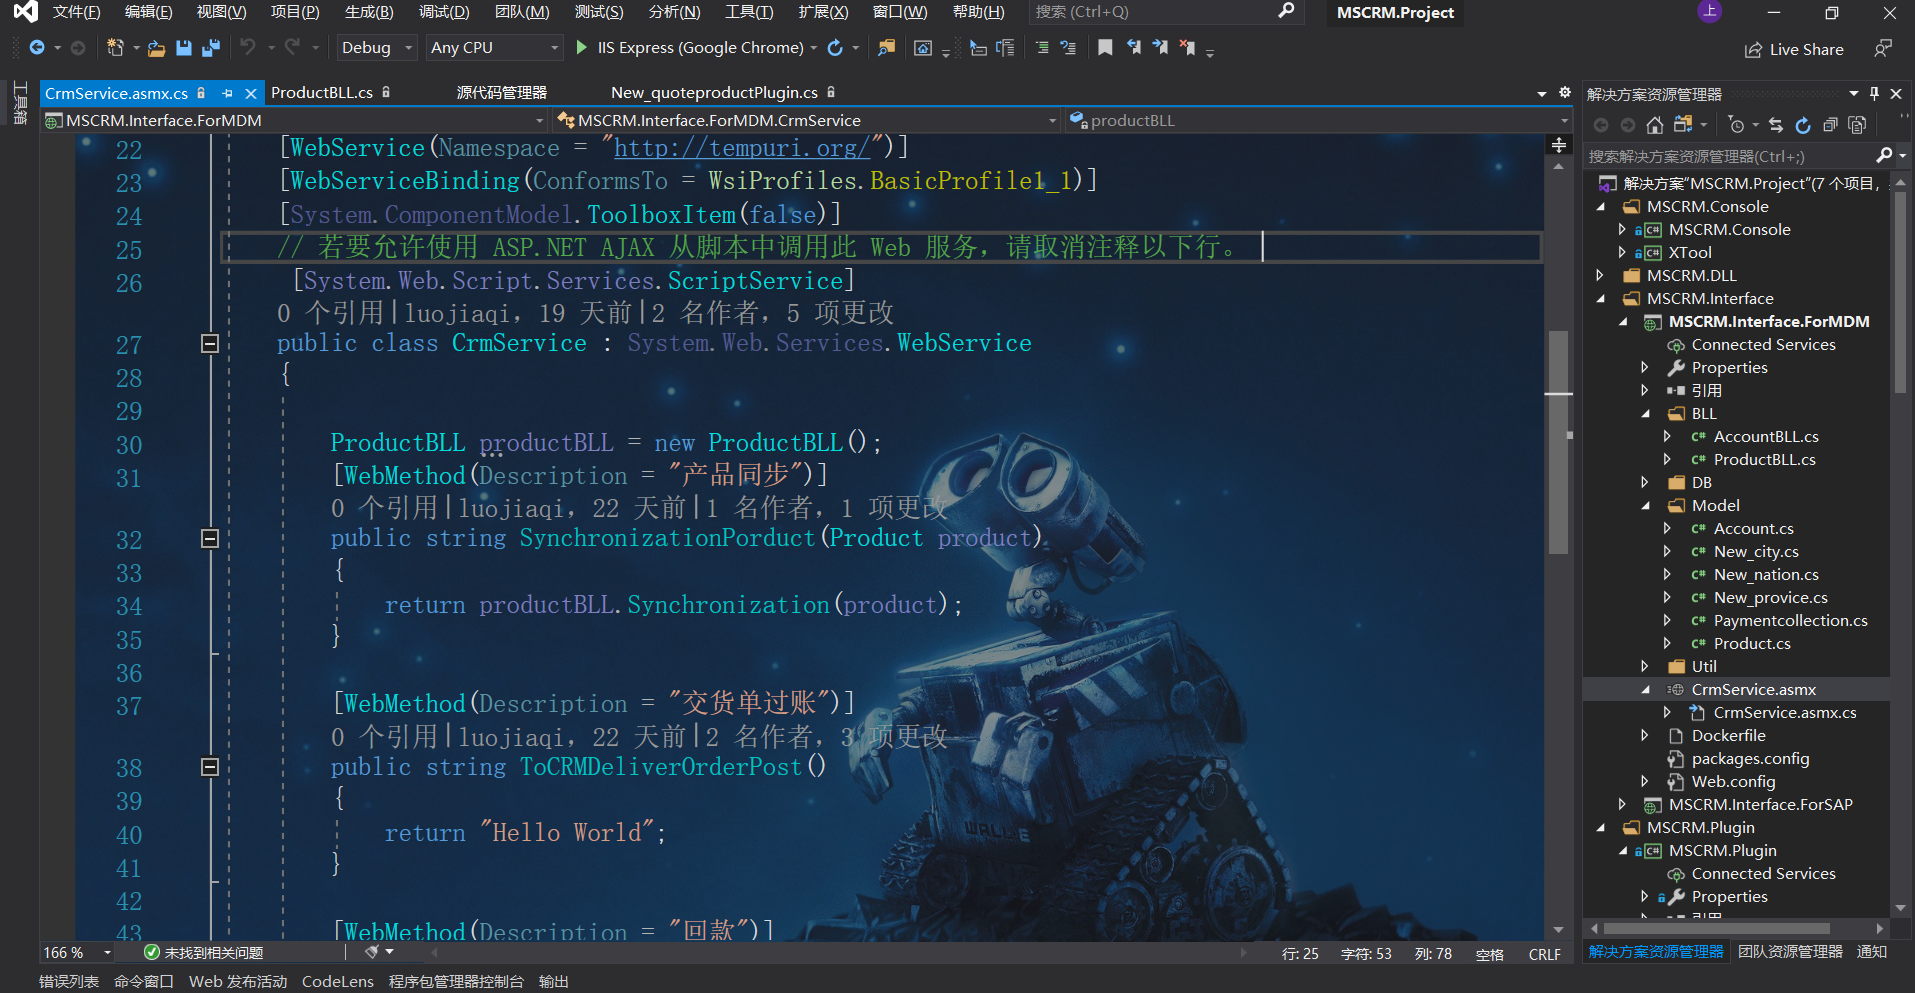Image resolution: width=1915 pixels, height=993 pixels.
Task: Close the CrmService.asmx.cs tab
Action: click(251, 93)
